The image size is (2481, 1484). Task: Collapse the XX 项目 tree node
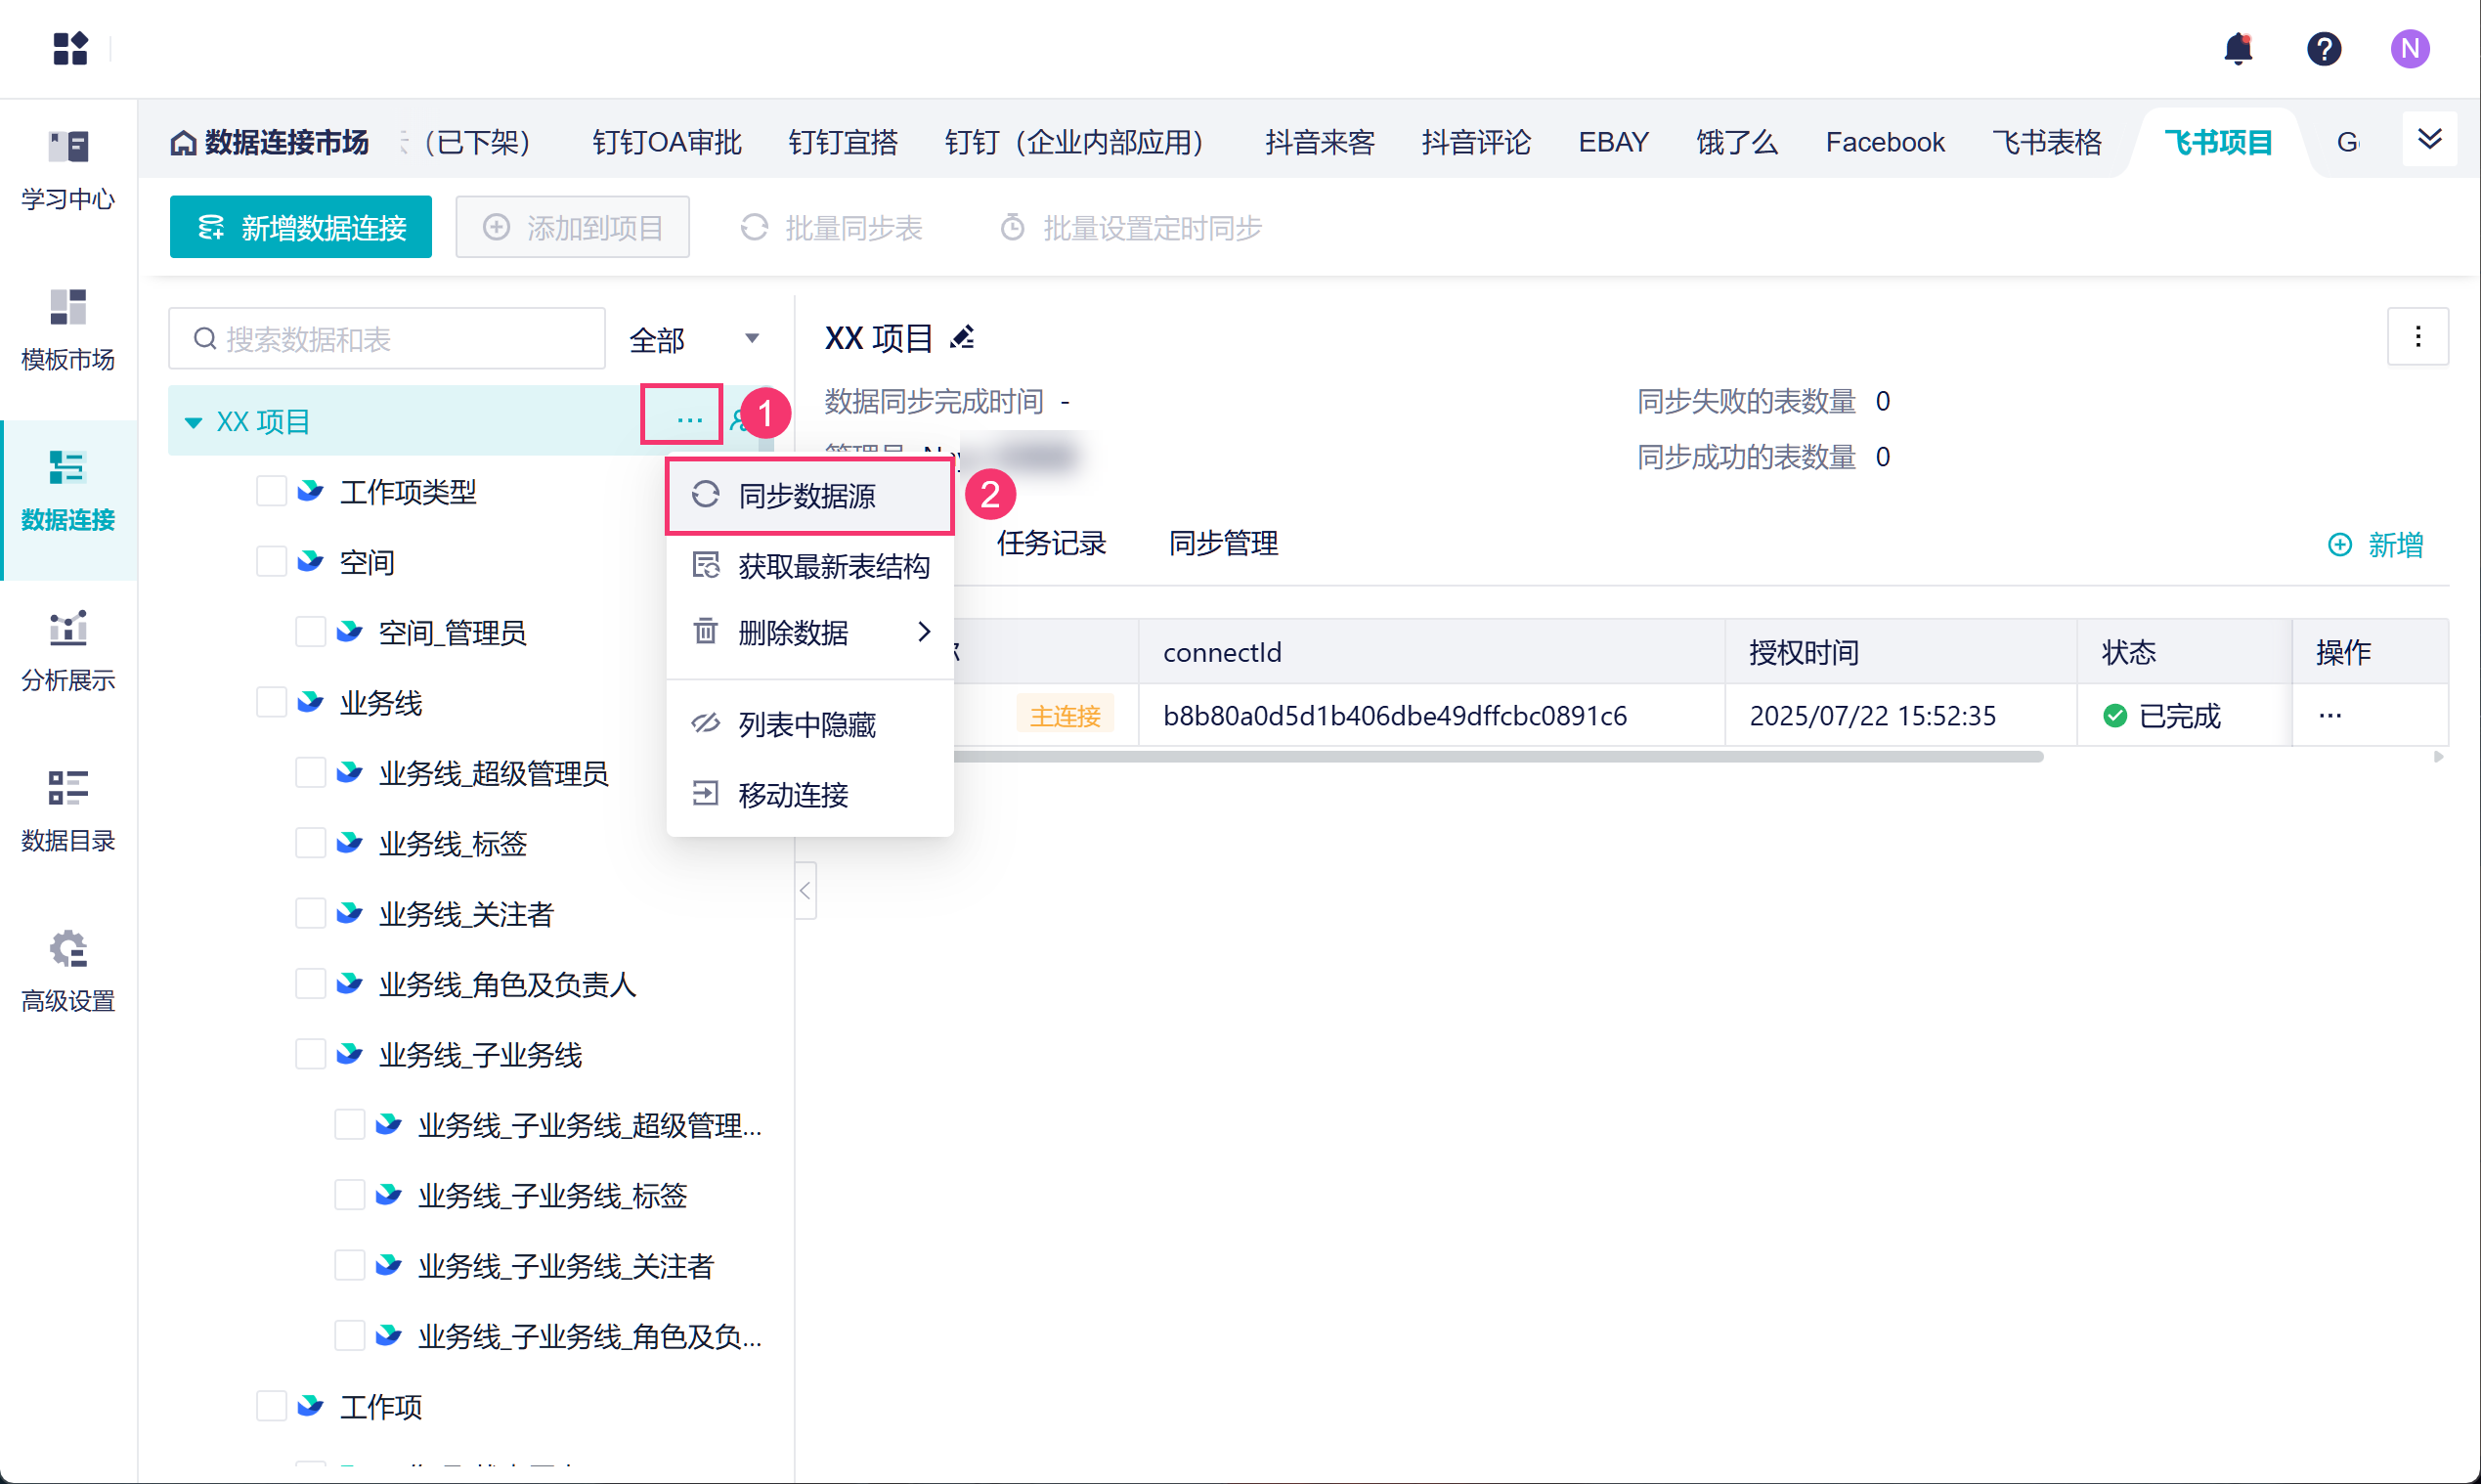click(193, 422)
